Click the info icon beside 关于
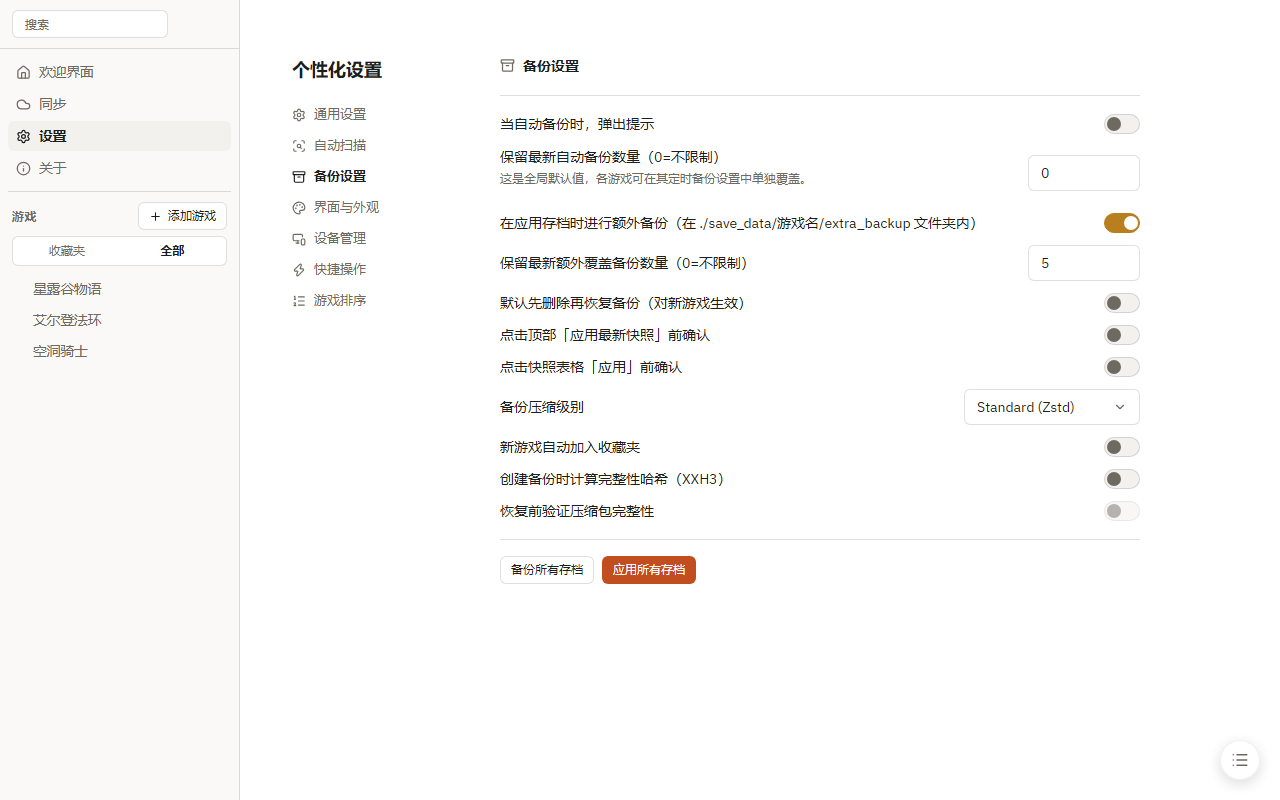 pos(23,168)
